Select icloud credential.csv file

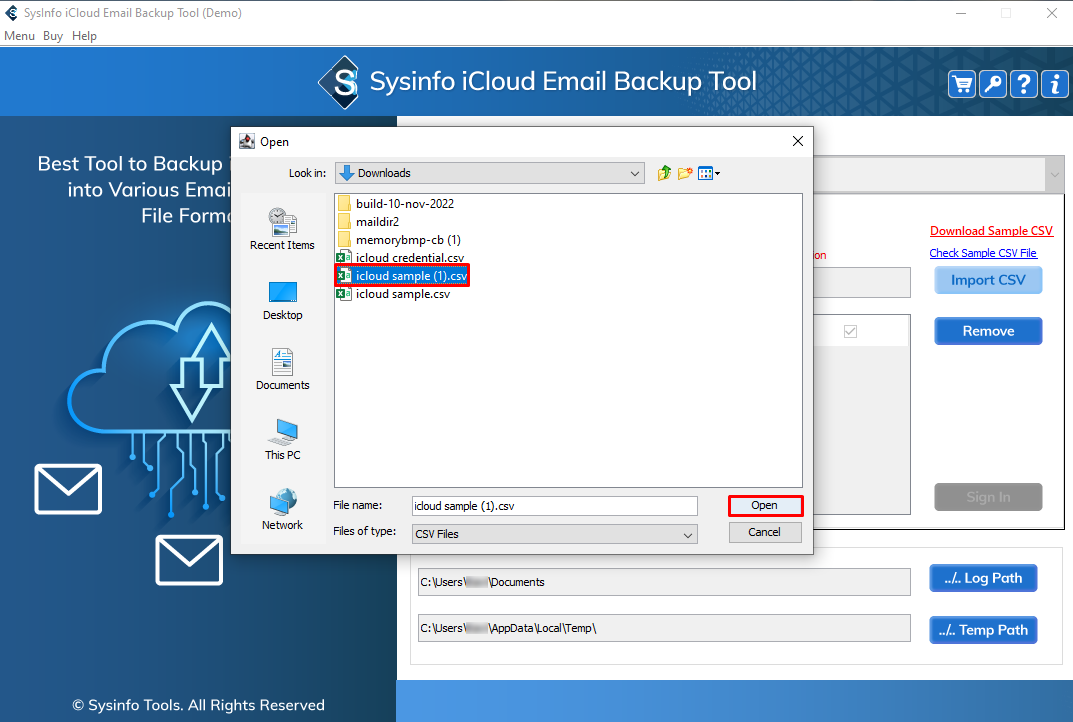pos(408,258)
